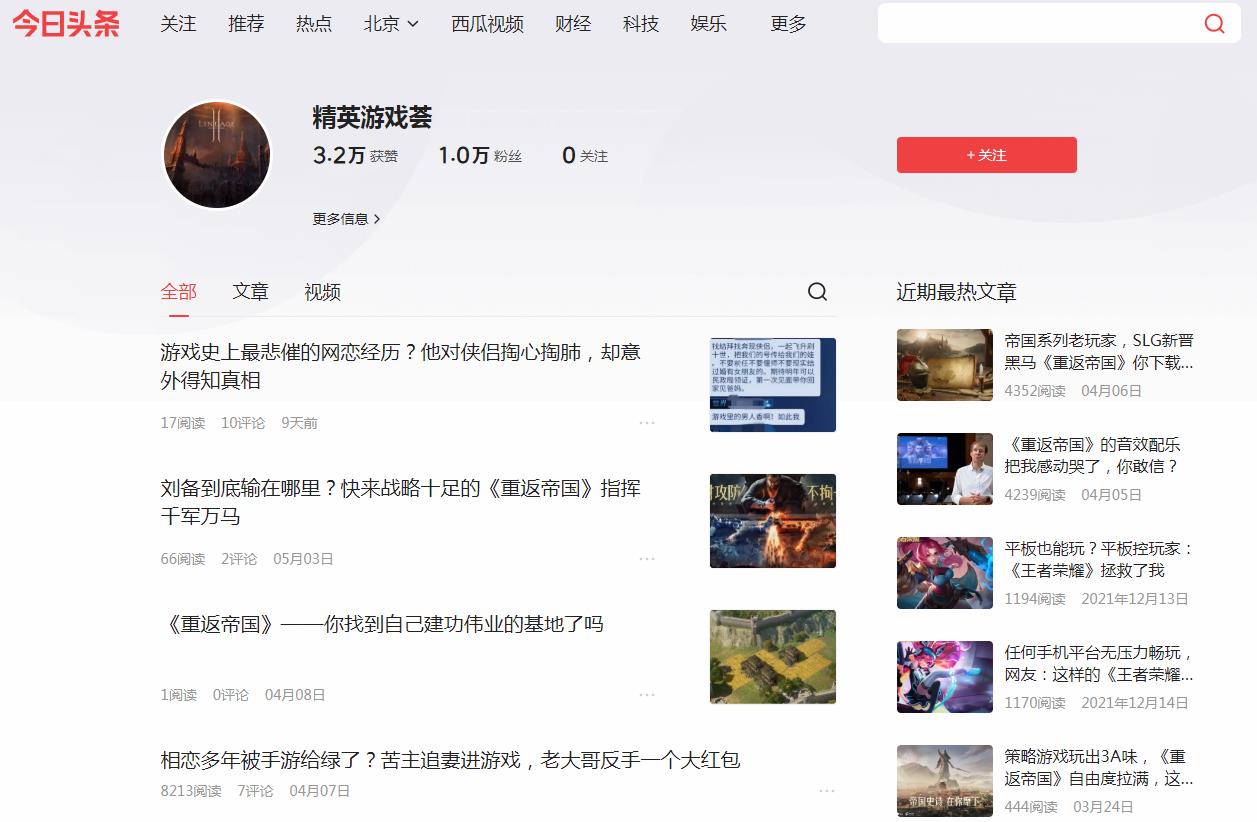Open the 科技 channel

pos(641,24)
